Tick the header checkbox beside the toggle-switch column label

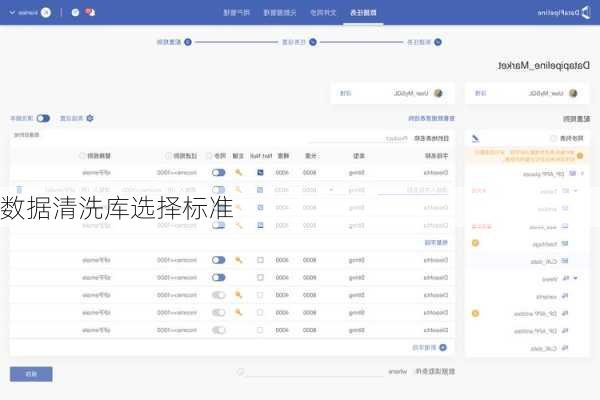[209, 156]
